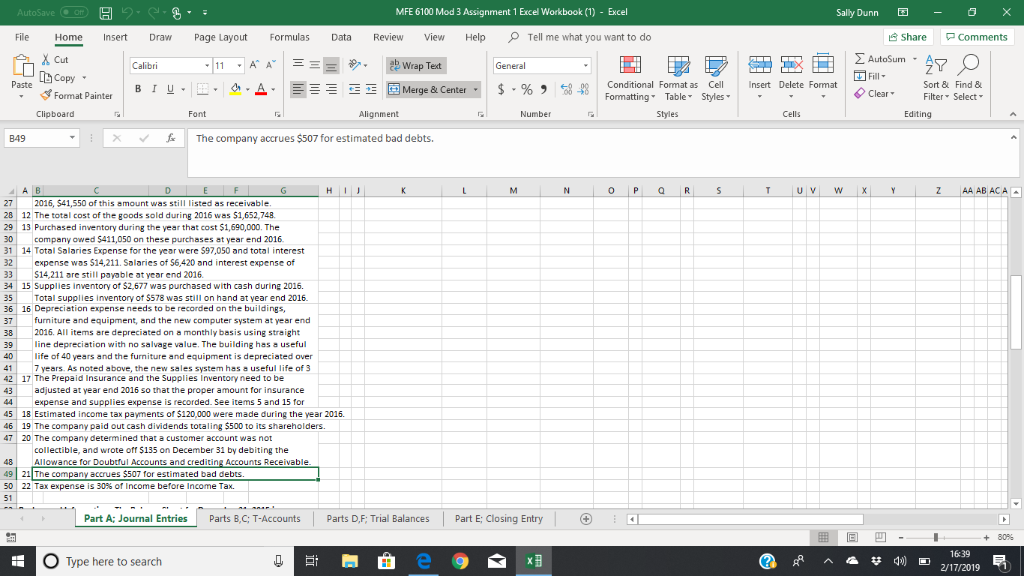1024x576 pixels.
Task: Click the Format Painter icon
Action: coord(48,97)
